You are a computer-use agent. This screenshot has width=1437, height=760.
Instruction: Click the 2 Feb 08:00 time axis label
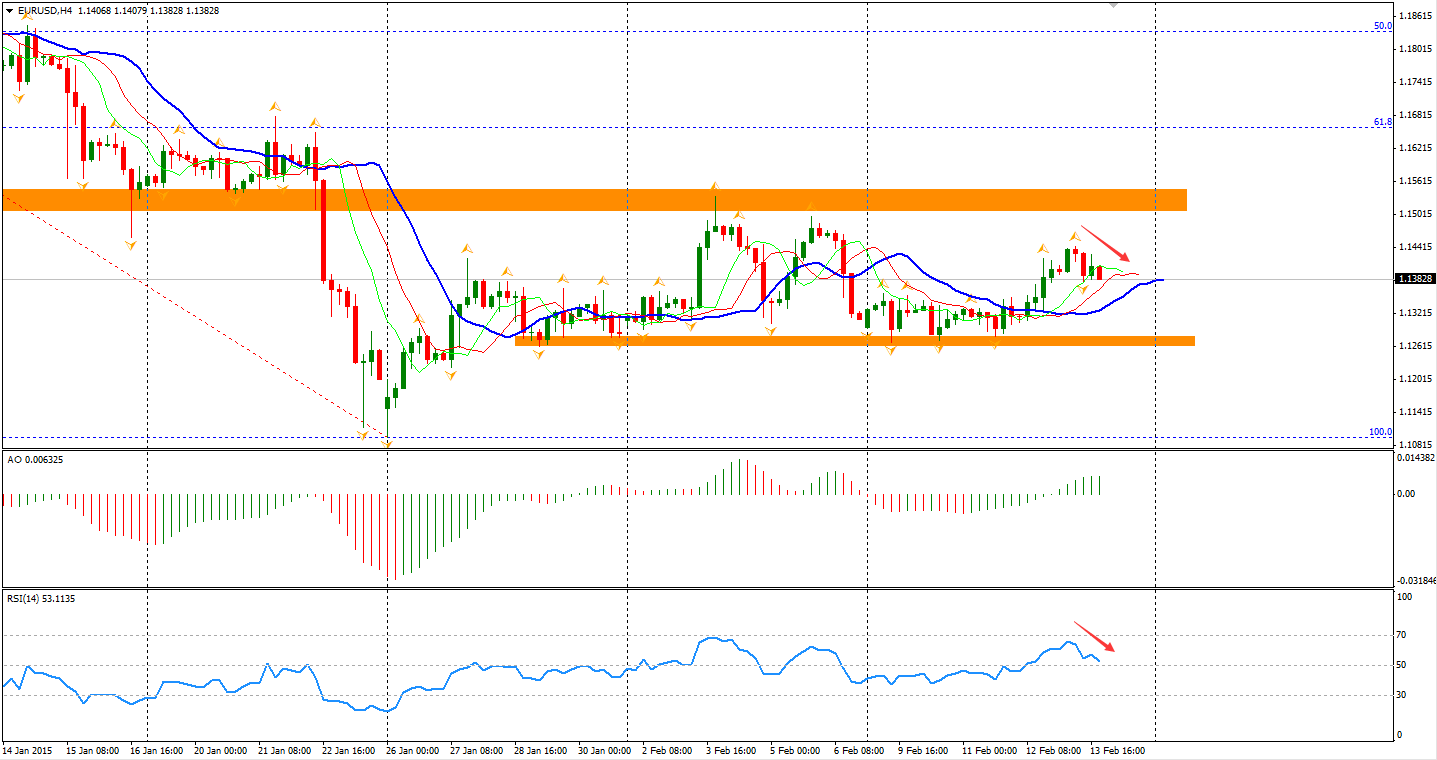click(x=669, y=749)
